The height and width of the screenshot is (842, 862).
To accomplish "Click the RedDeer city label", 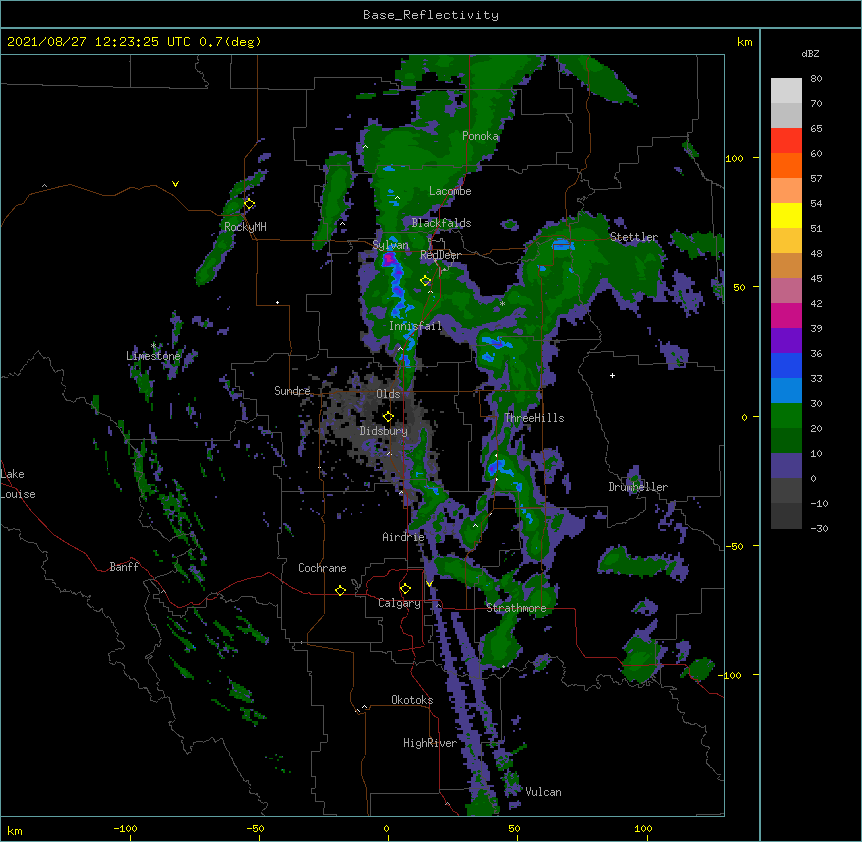I will [440, 255].
